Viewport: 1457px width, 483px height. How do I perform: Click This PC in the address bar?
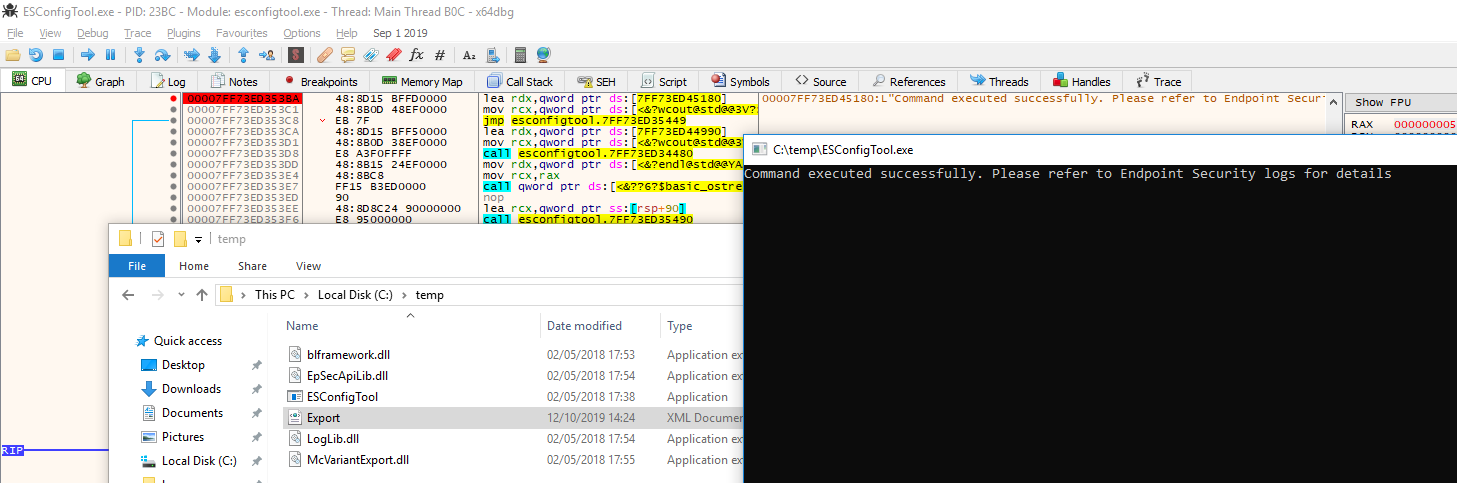point(274,295)
